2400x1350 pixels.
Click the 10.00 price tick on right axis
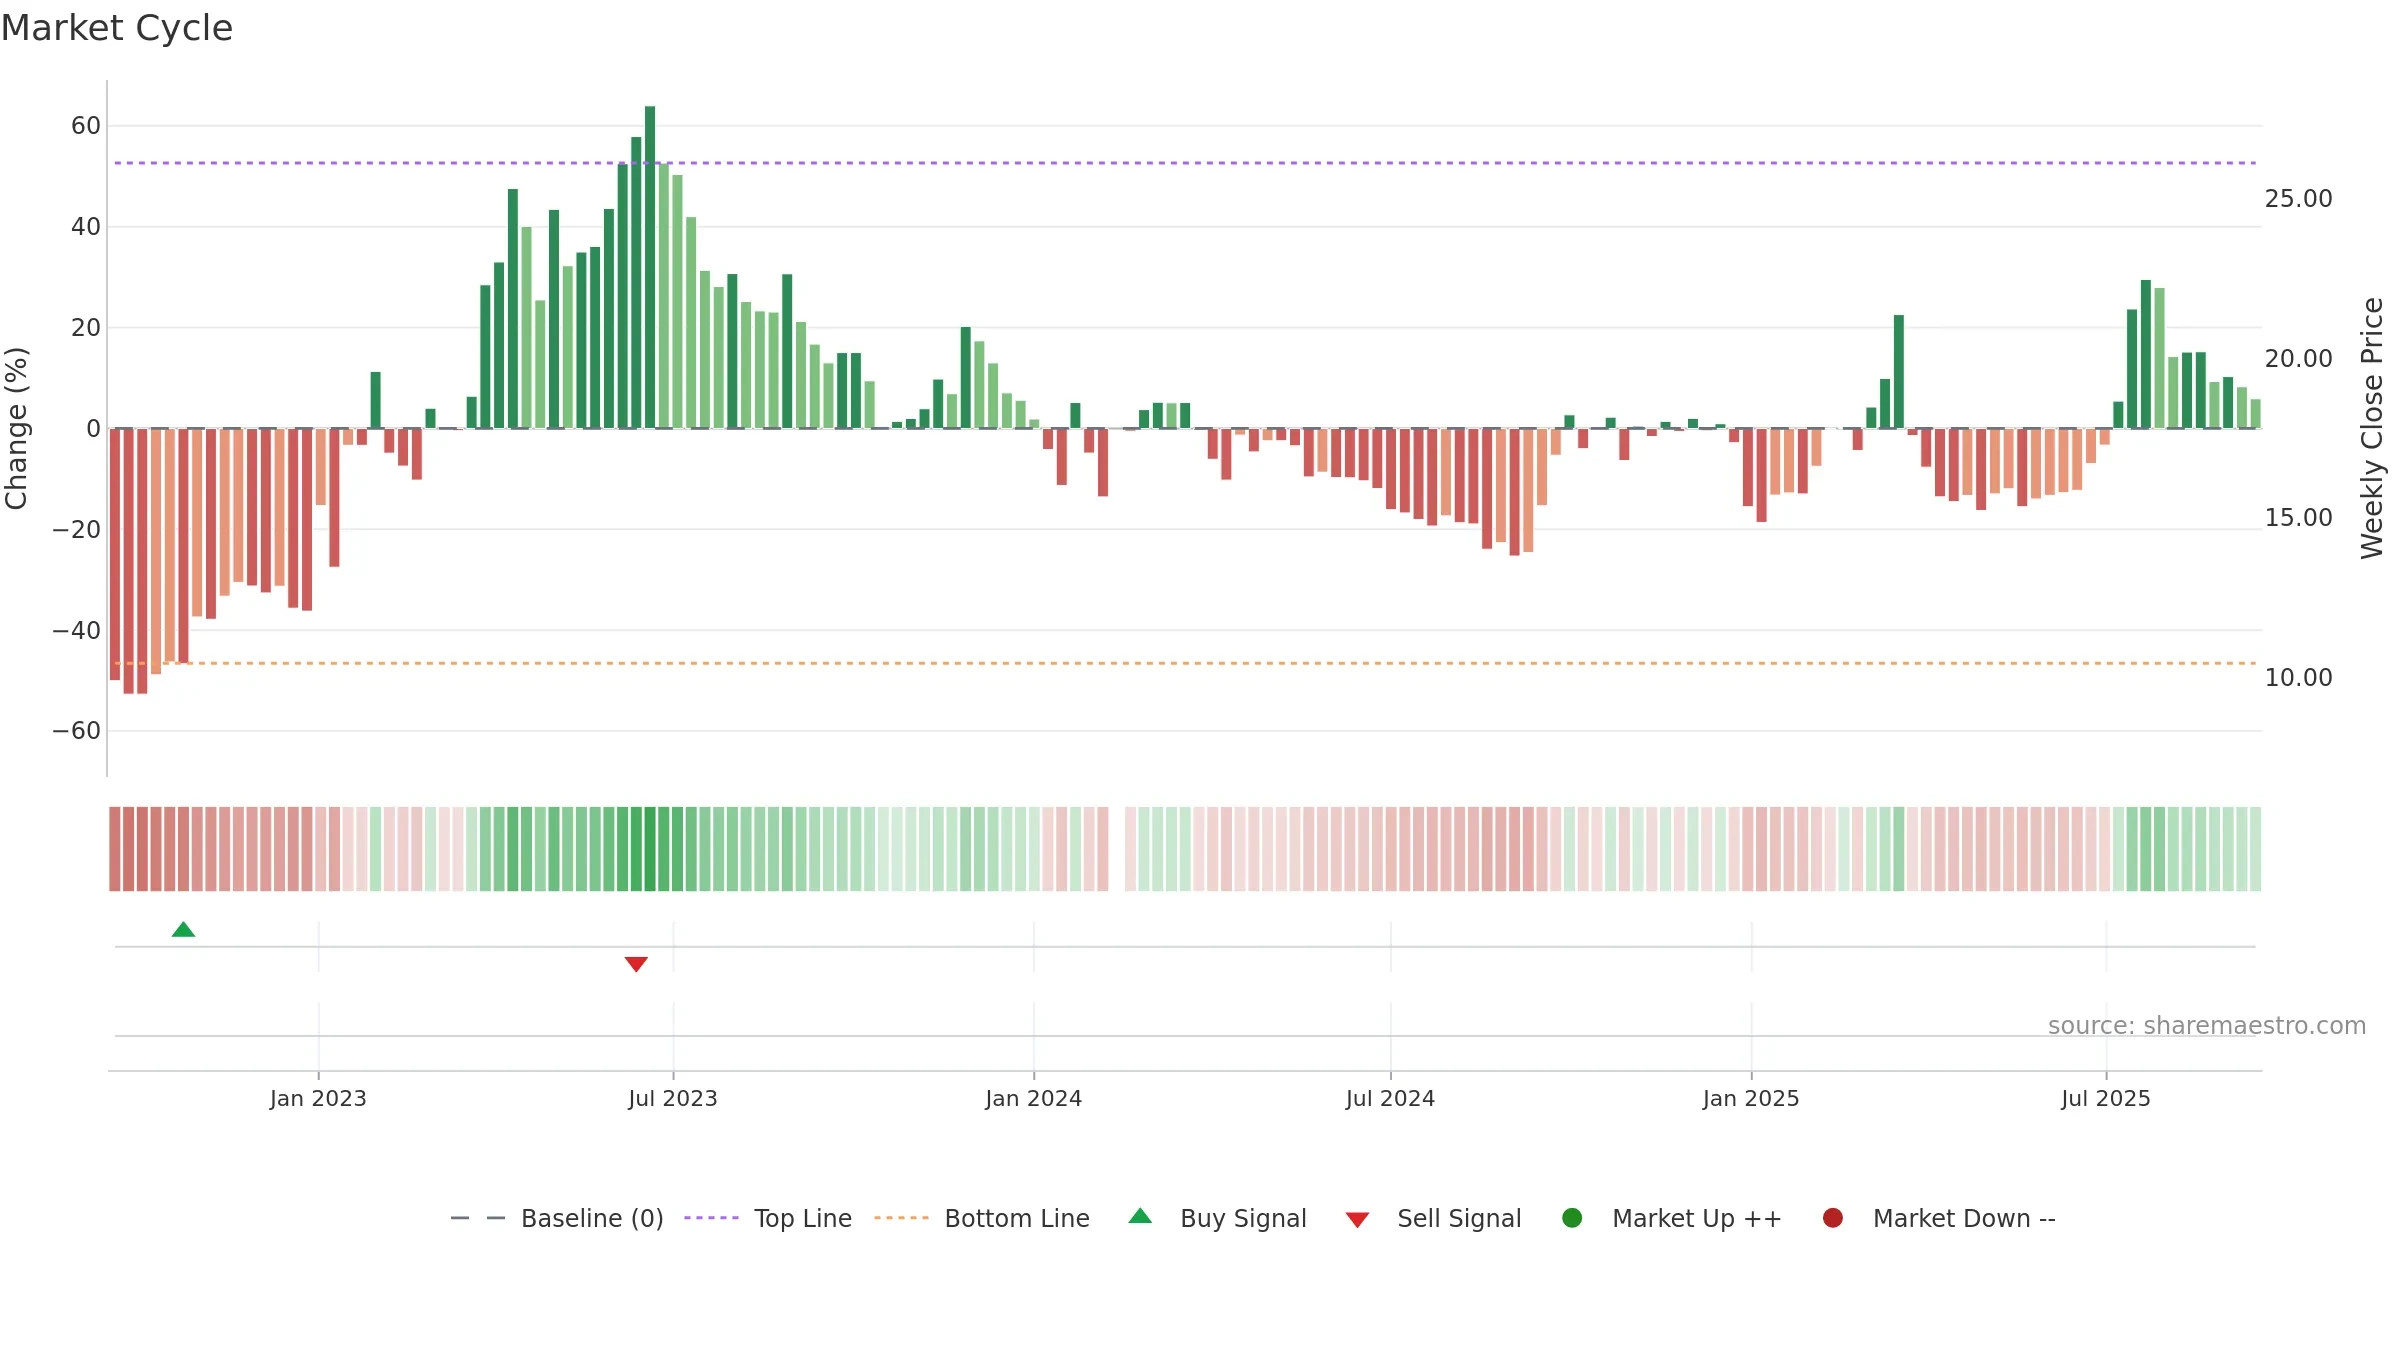2298,678
